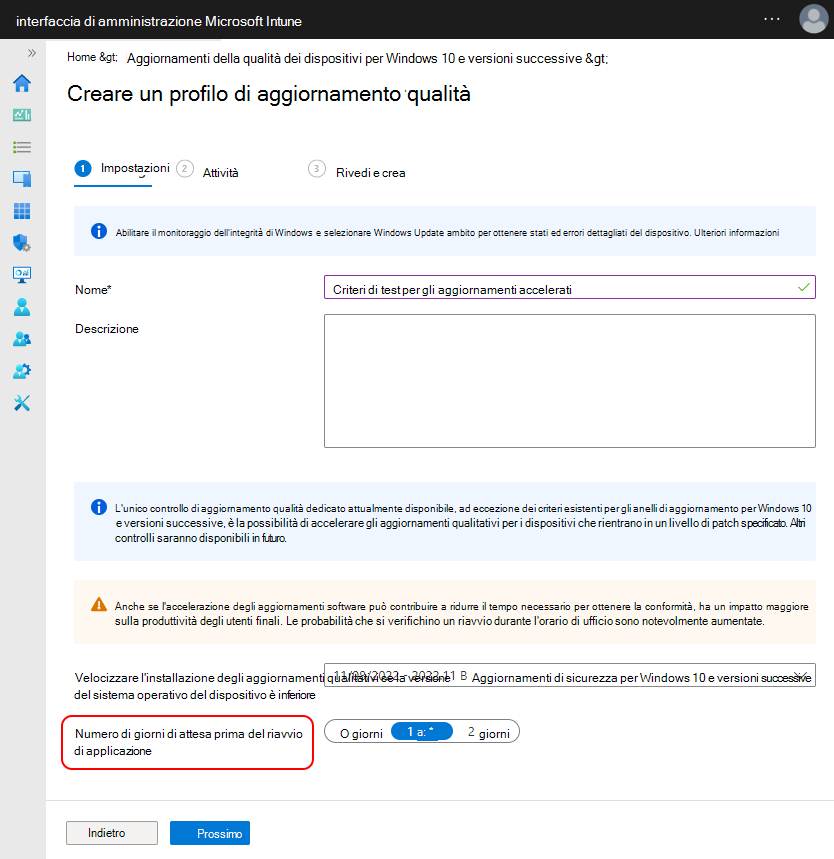The height and width of the screenshot is (859, 834).
Task: Click the Nome text field
Action: tap(569, 288)
